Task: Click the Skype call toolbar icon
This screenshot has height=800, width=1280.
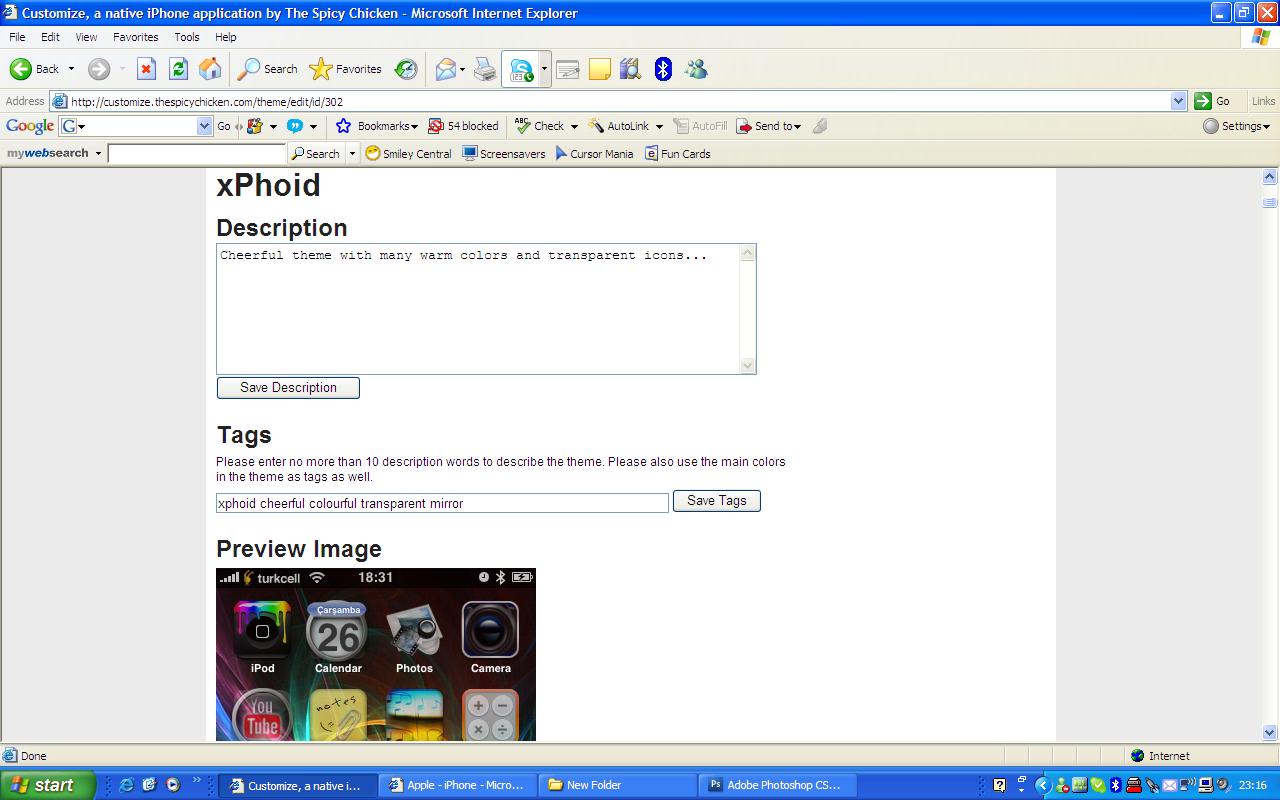Action: click(521, 69)
